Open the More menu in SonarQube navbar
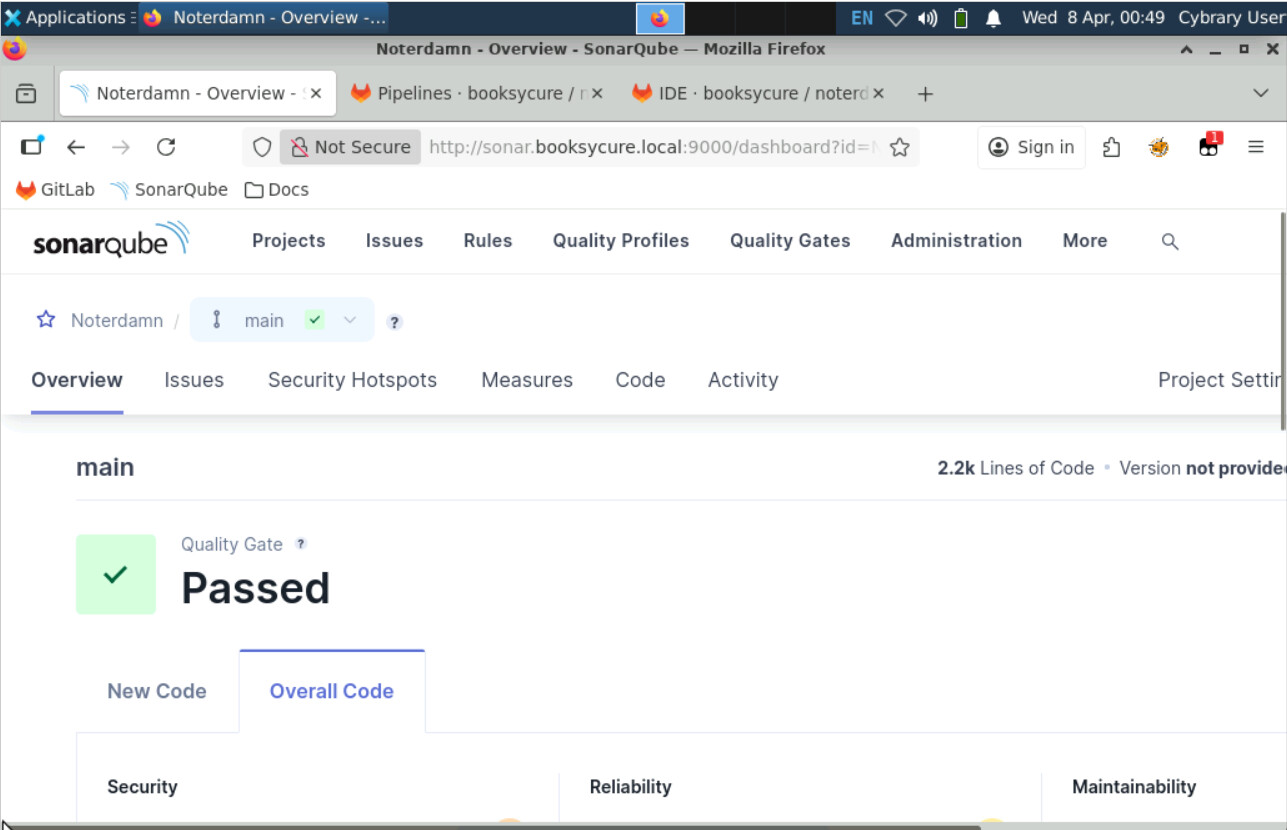1287x830 pixels. tap(1084, 241)
